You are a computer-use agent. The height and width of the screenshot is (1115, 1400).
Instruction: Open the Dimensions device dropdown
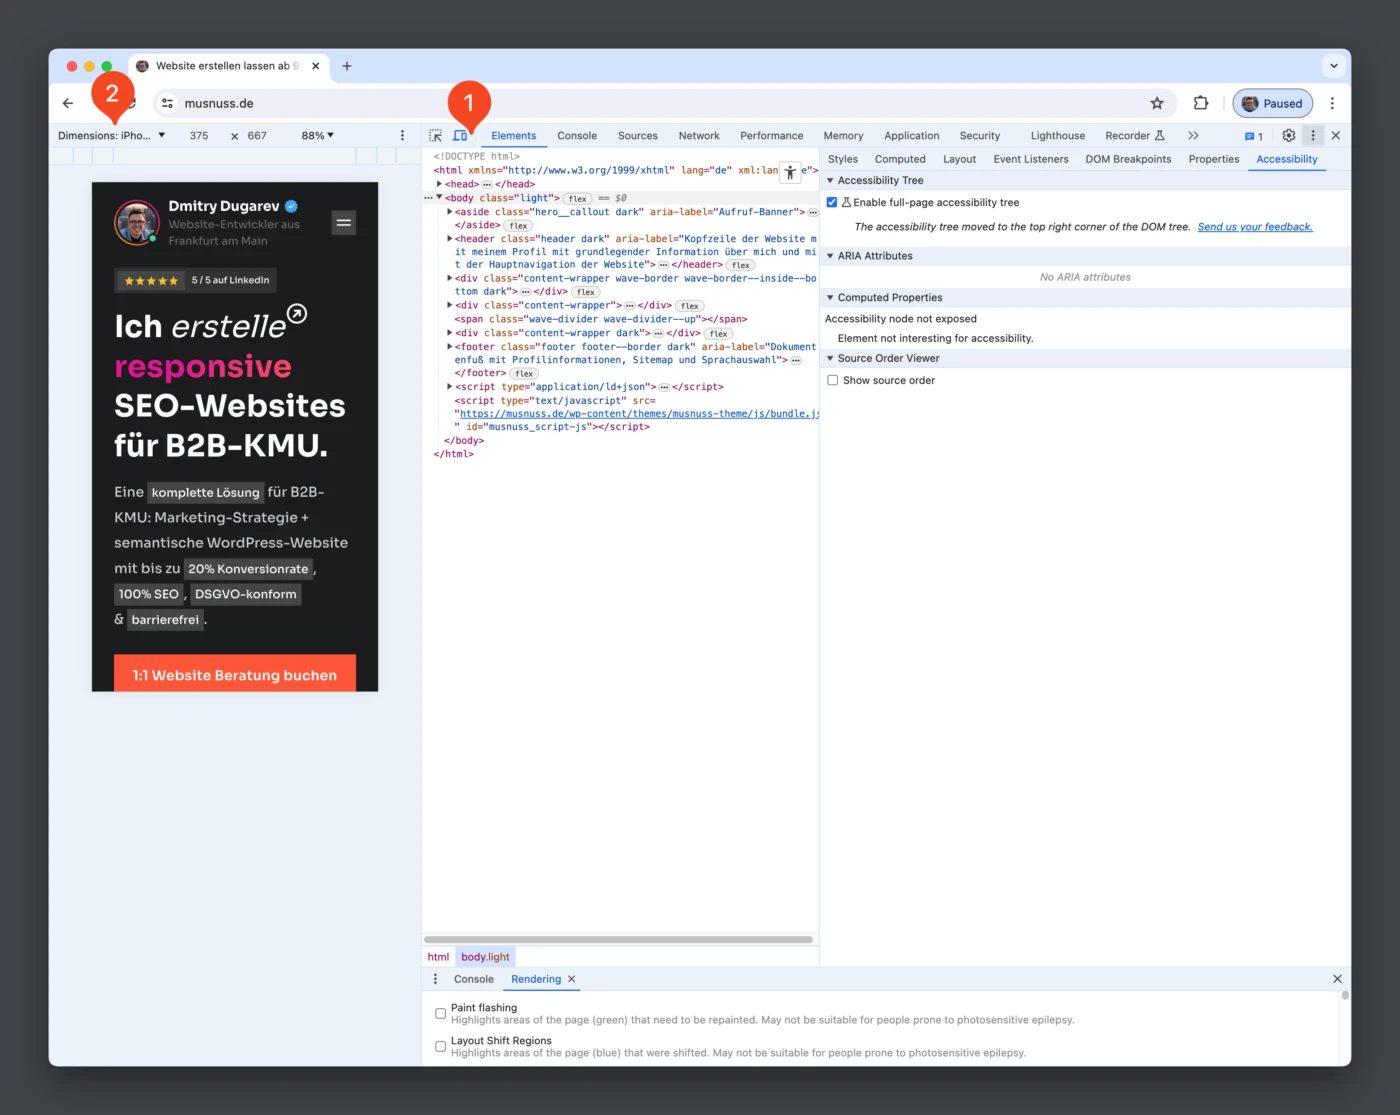click(x=111, y=136)
